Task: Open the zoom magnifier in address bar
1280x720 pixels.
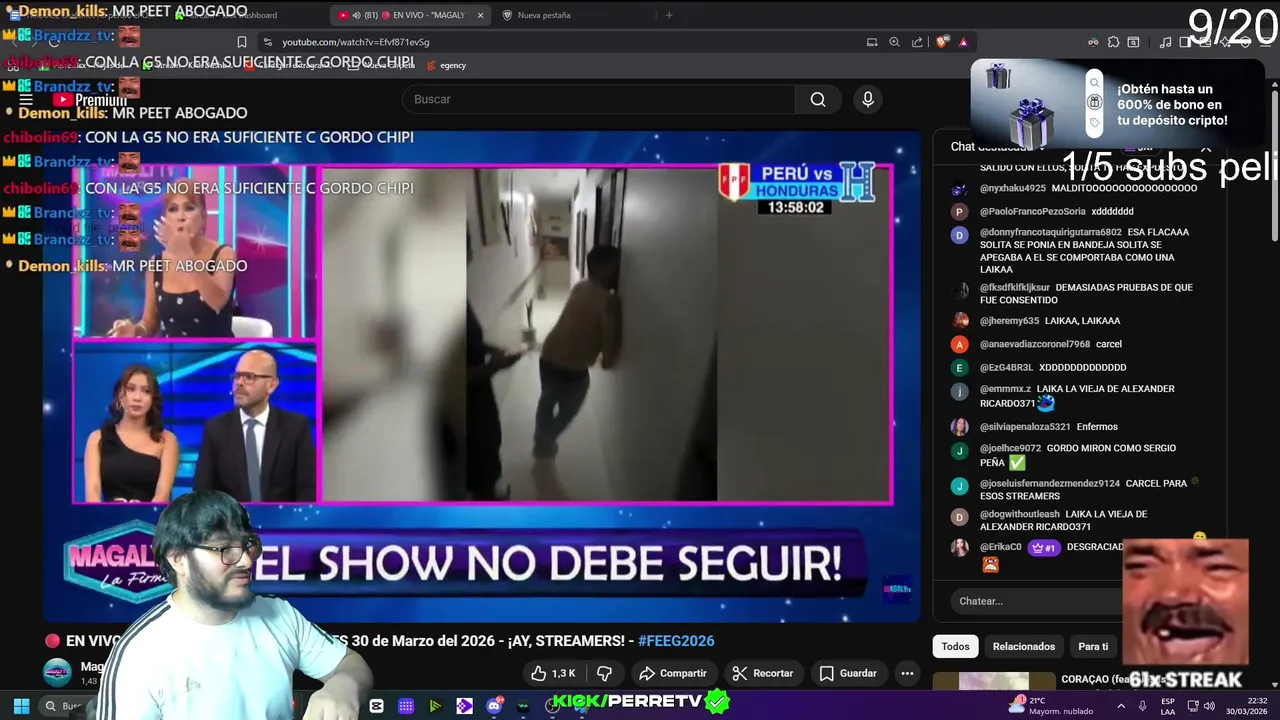Action: pos(895,42)
